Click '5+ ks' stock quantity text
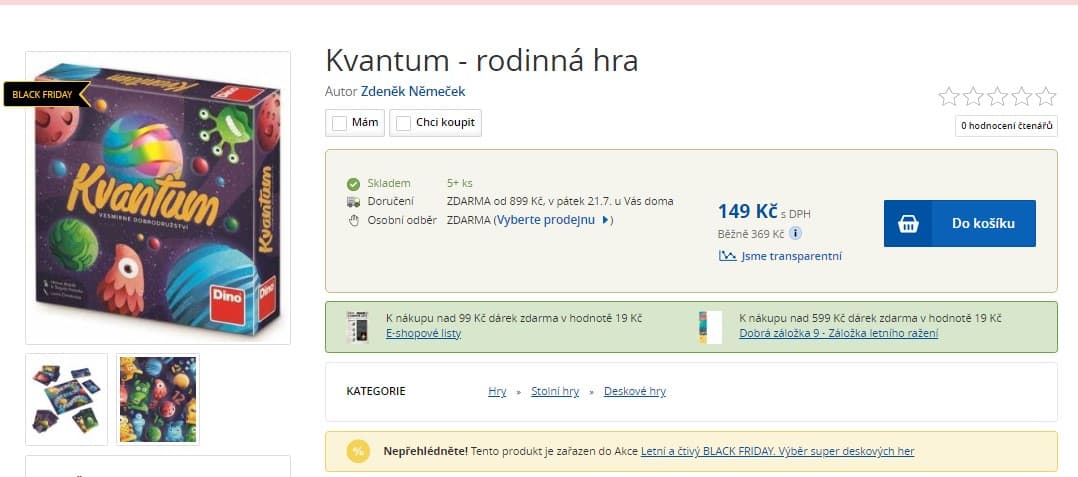Screen dimensions: 1078x477 pyautogui.click(x=459, y=183)
